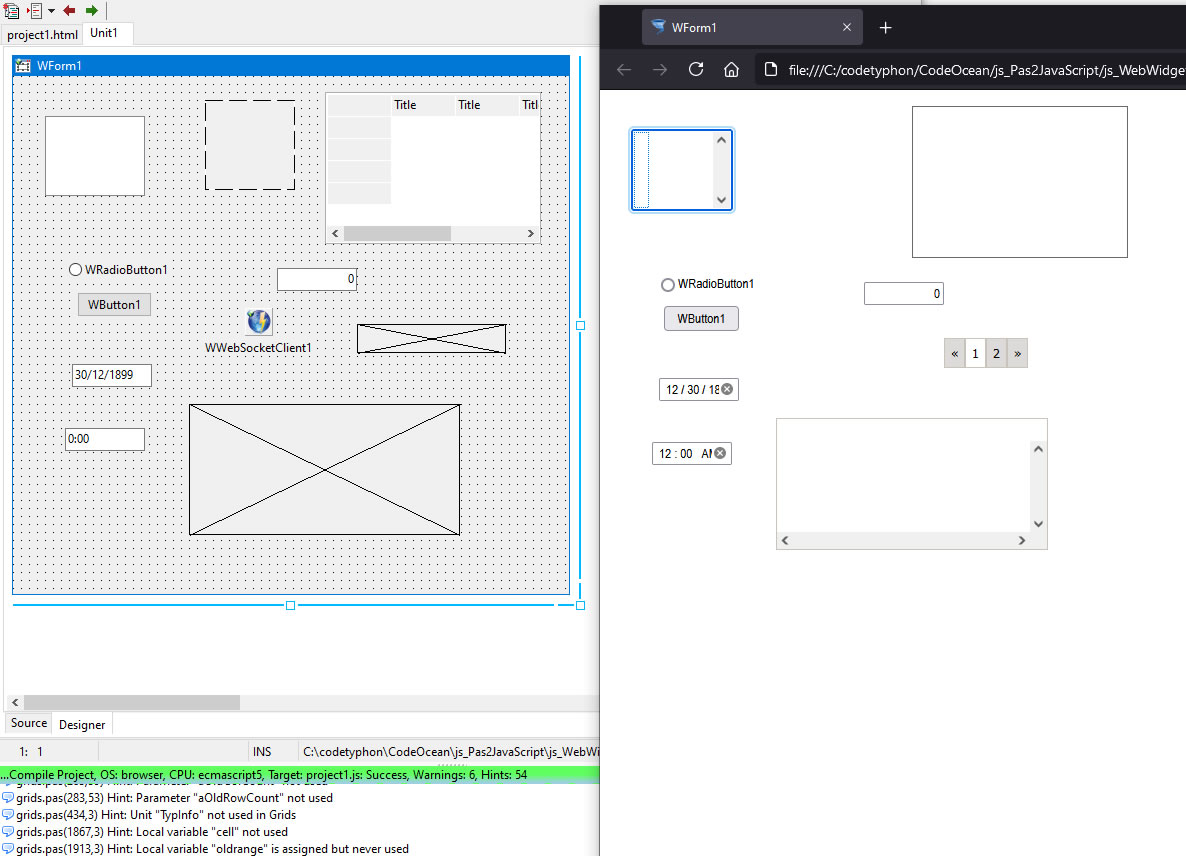Select WRadioButton1 in the browser page
Viewport: 1186px width, 856px height.
point(668,285)
